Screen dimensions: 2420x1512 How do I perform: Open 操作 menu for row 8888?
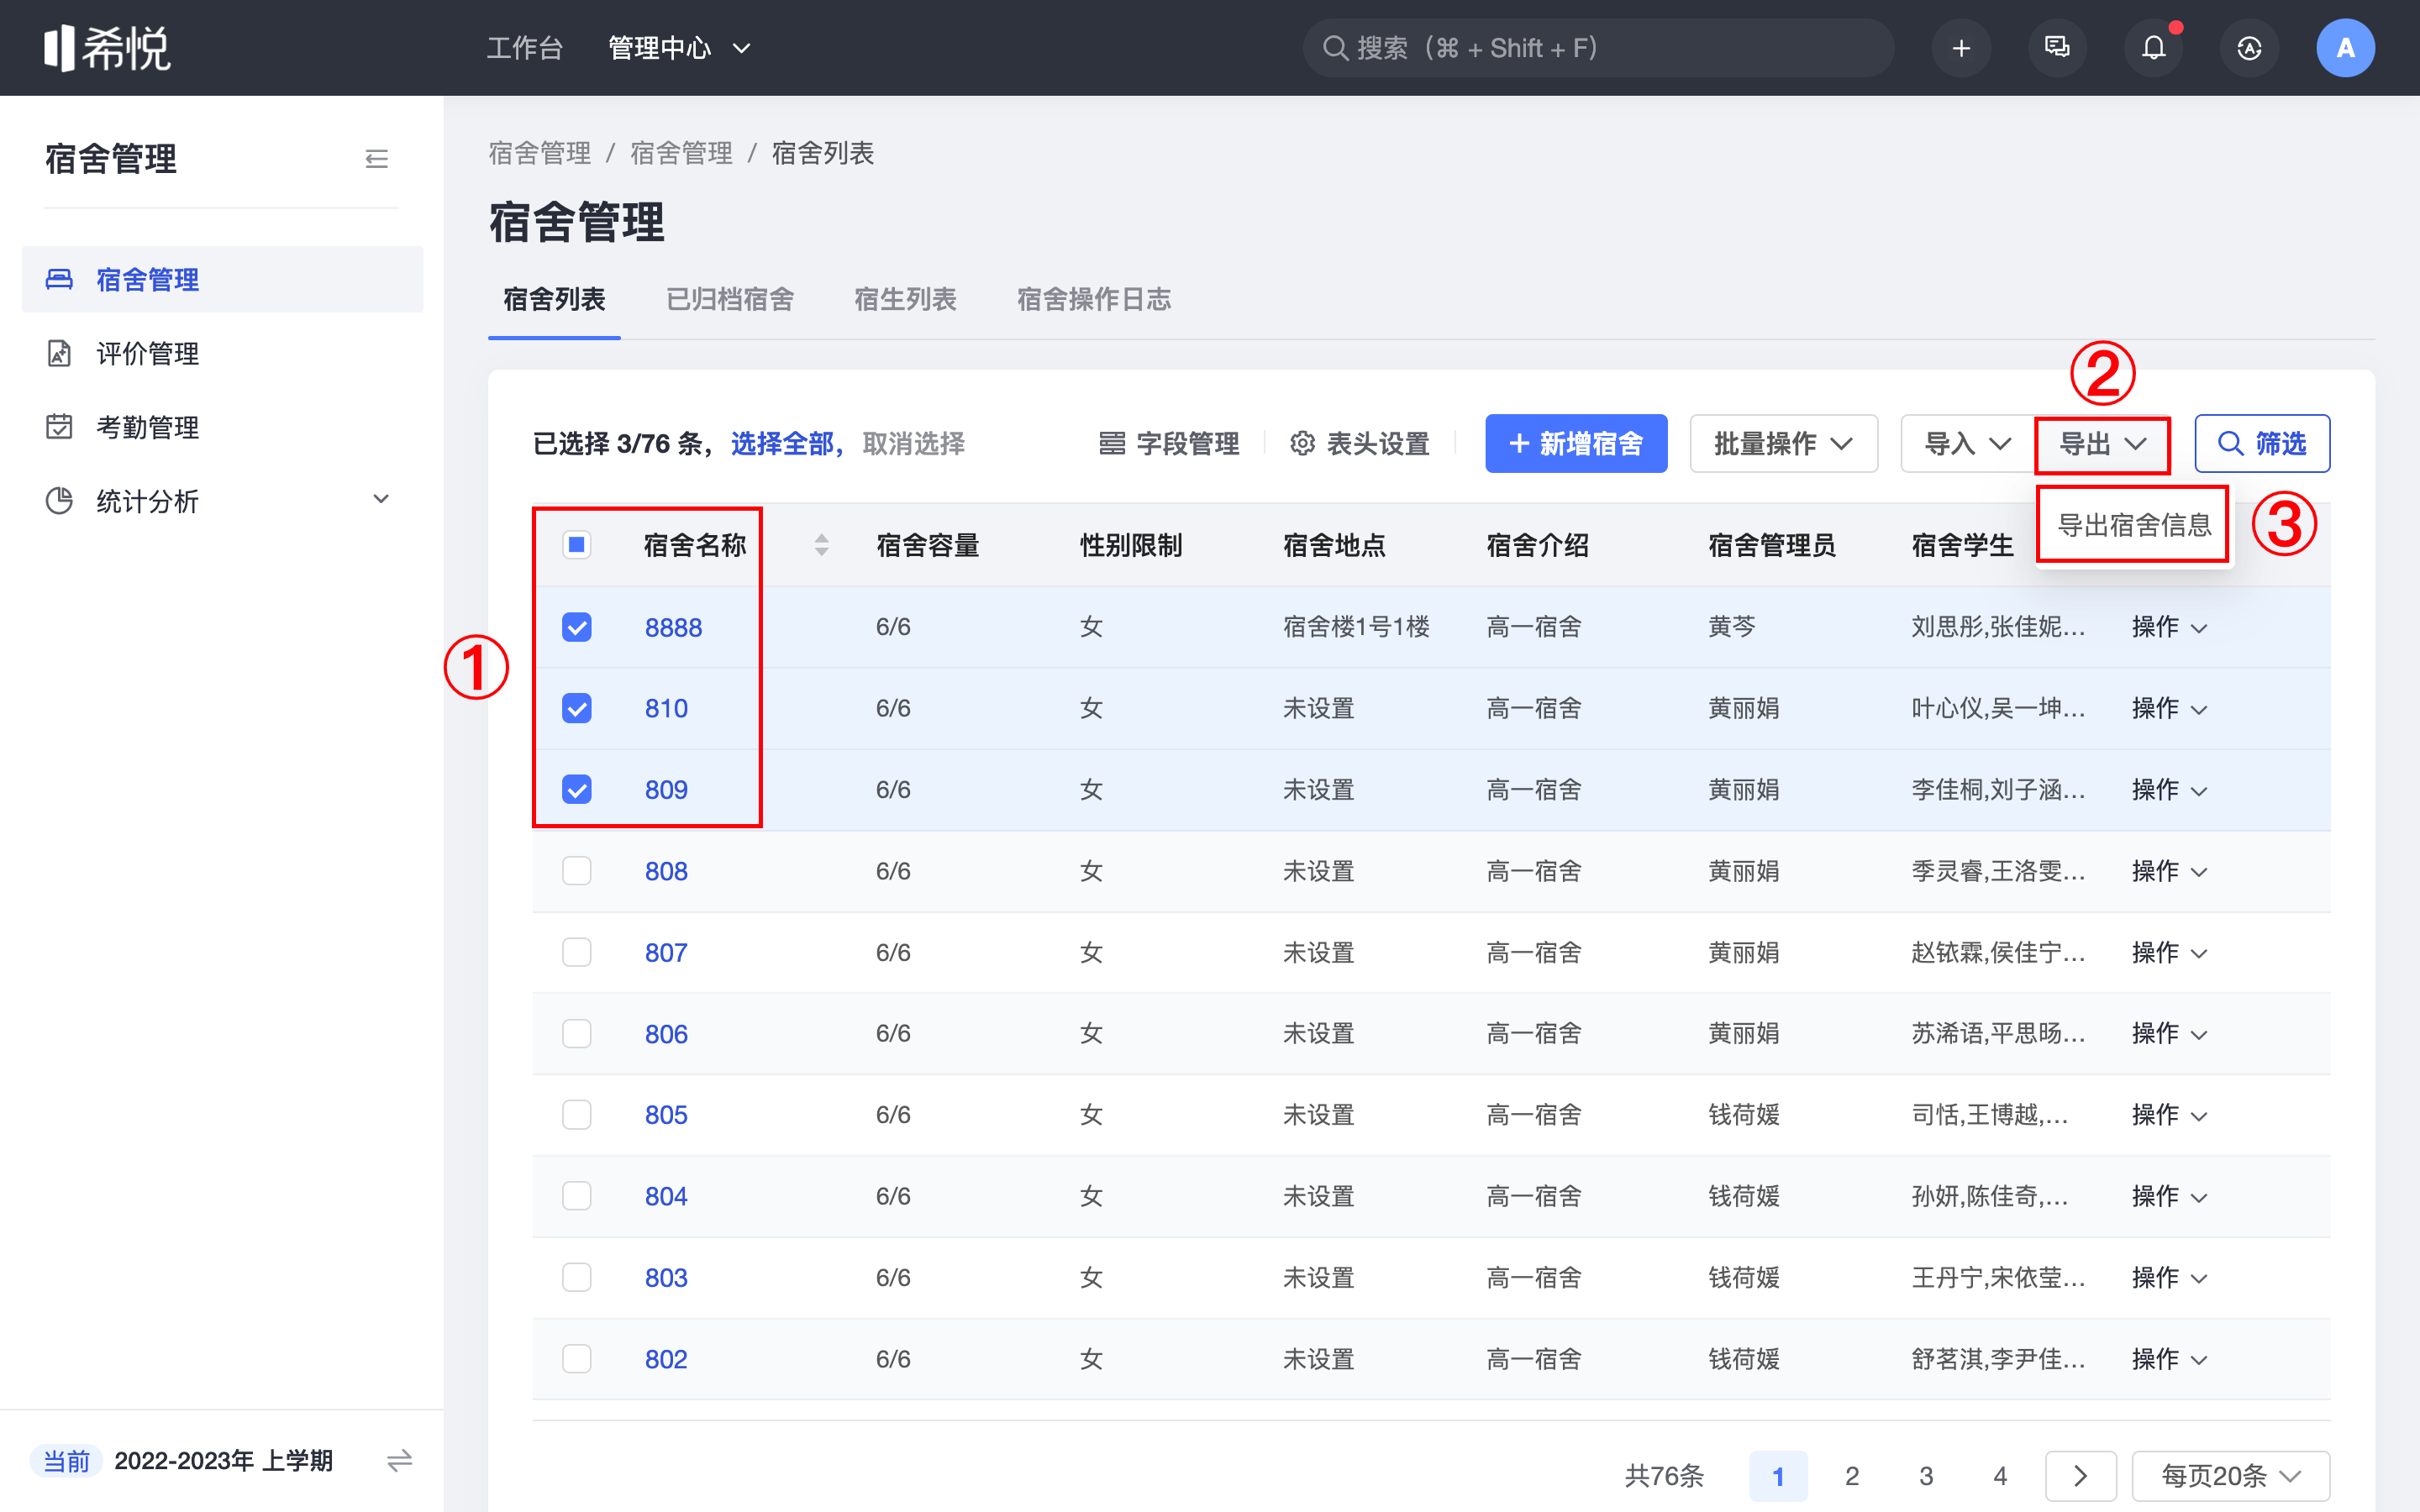coord(2169,627)
